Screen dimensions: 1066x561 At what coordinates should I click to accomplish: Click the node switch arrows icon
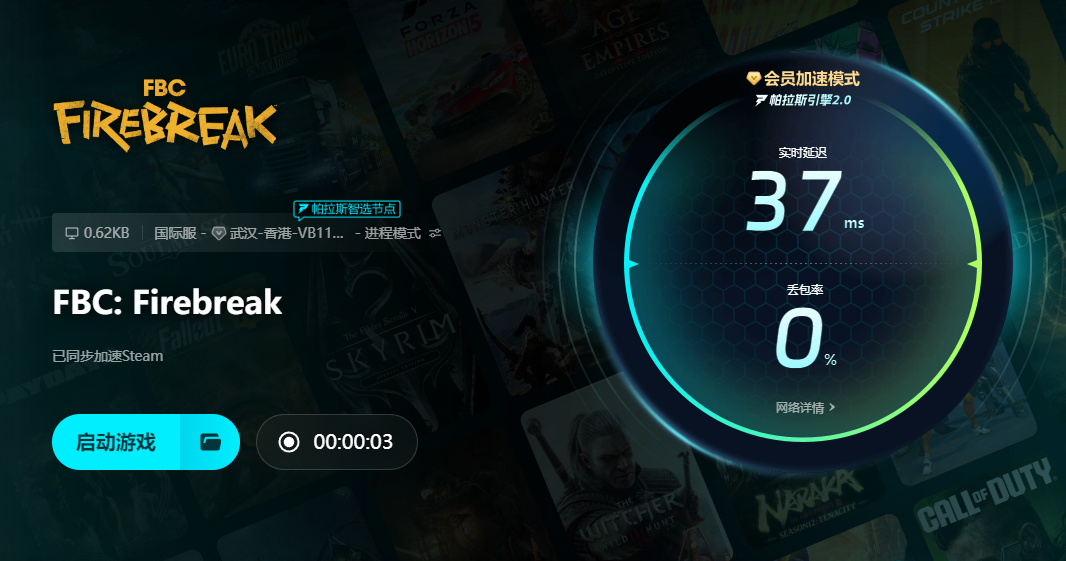435,233
